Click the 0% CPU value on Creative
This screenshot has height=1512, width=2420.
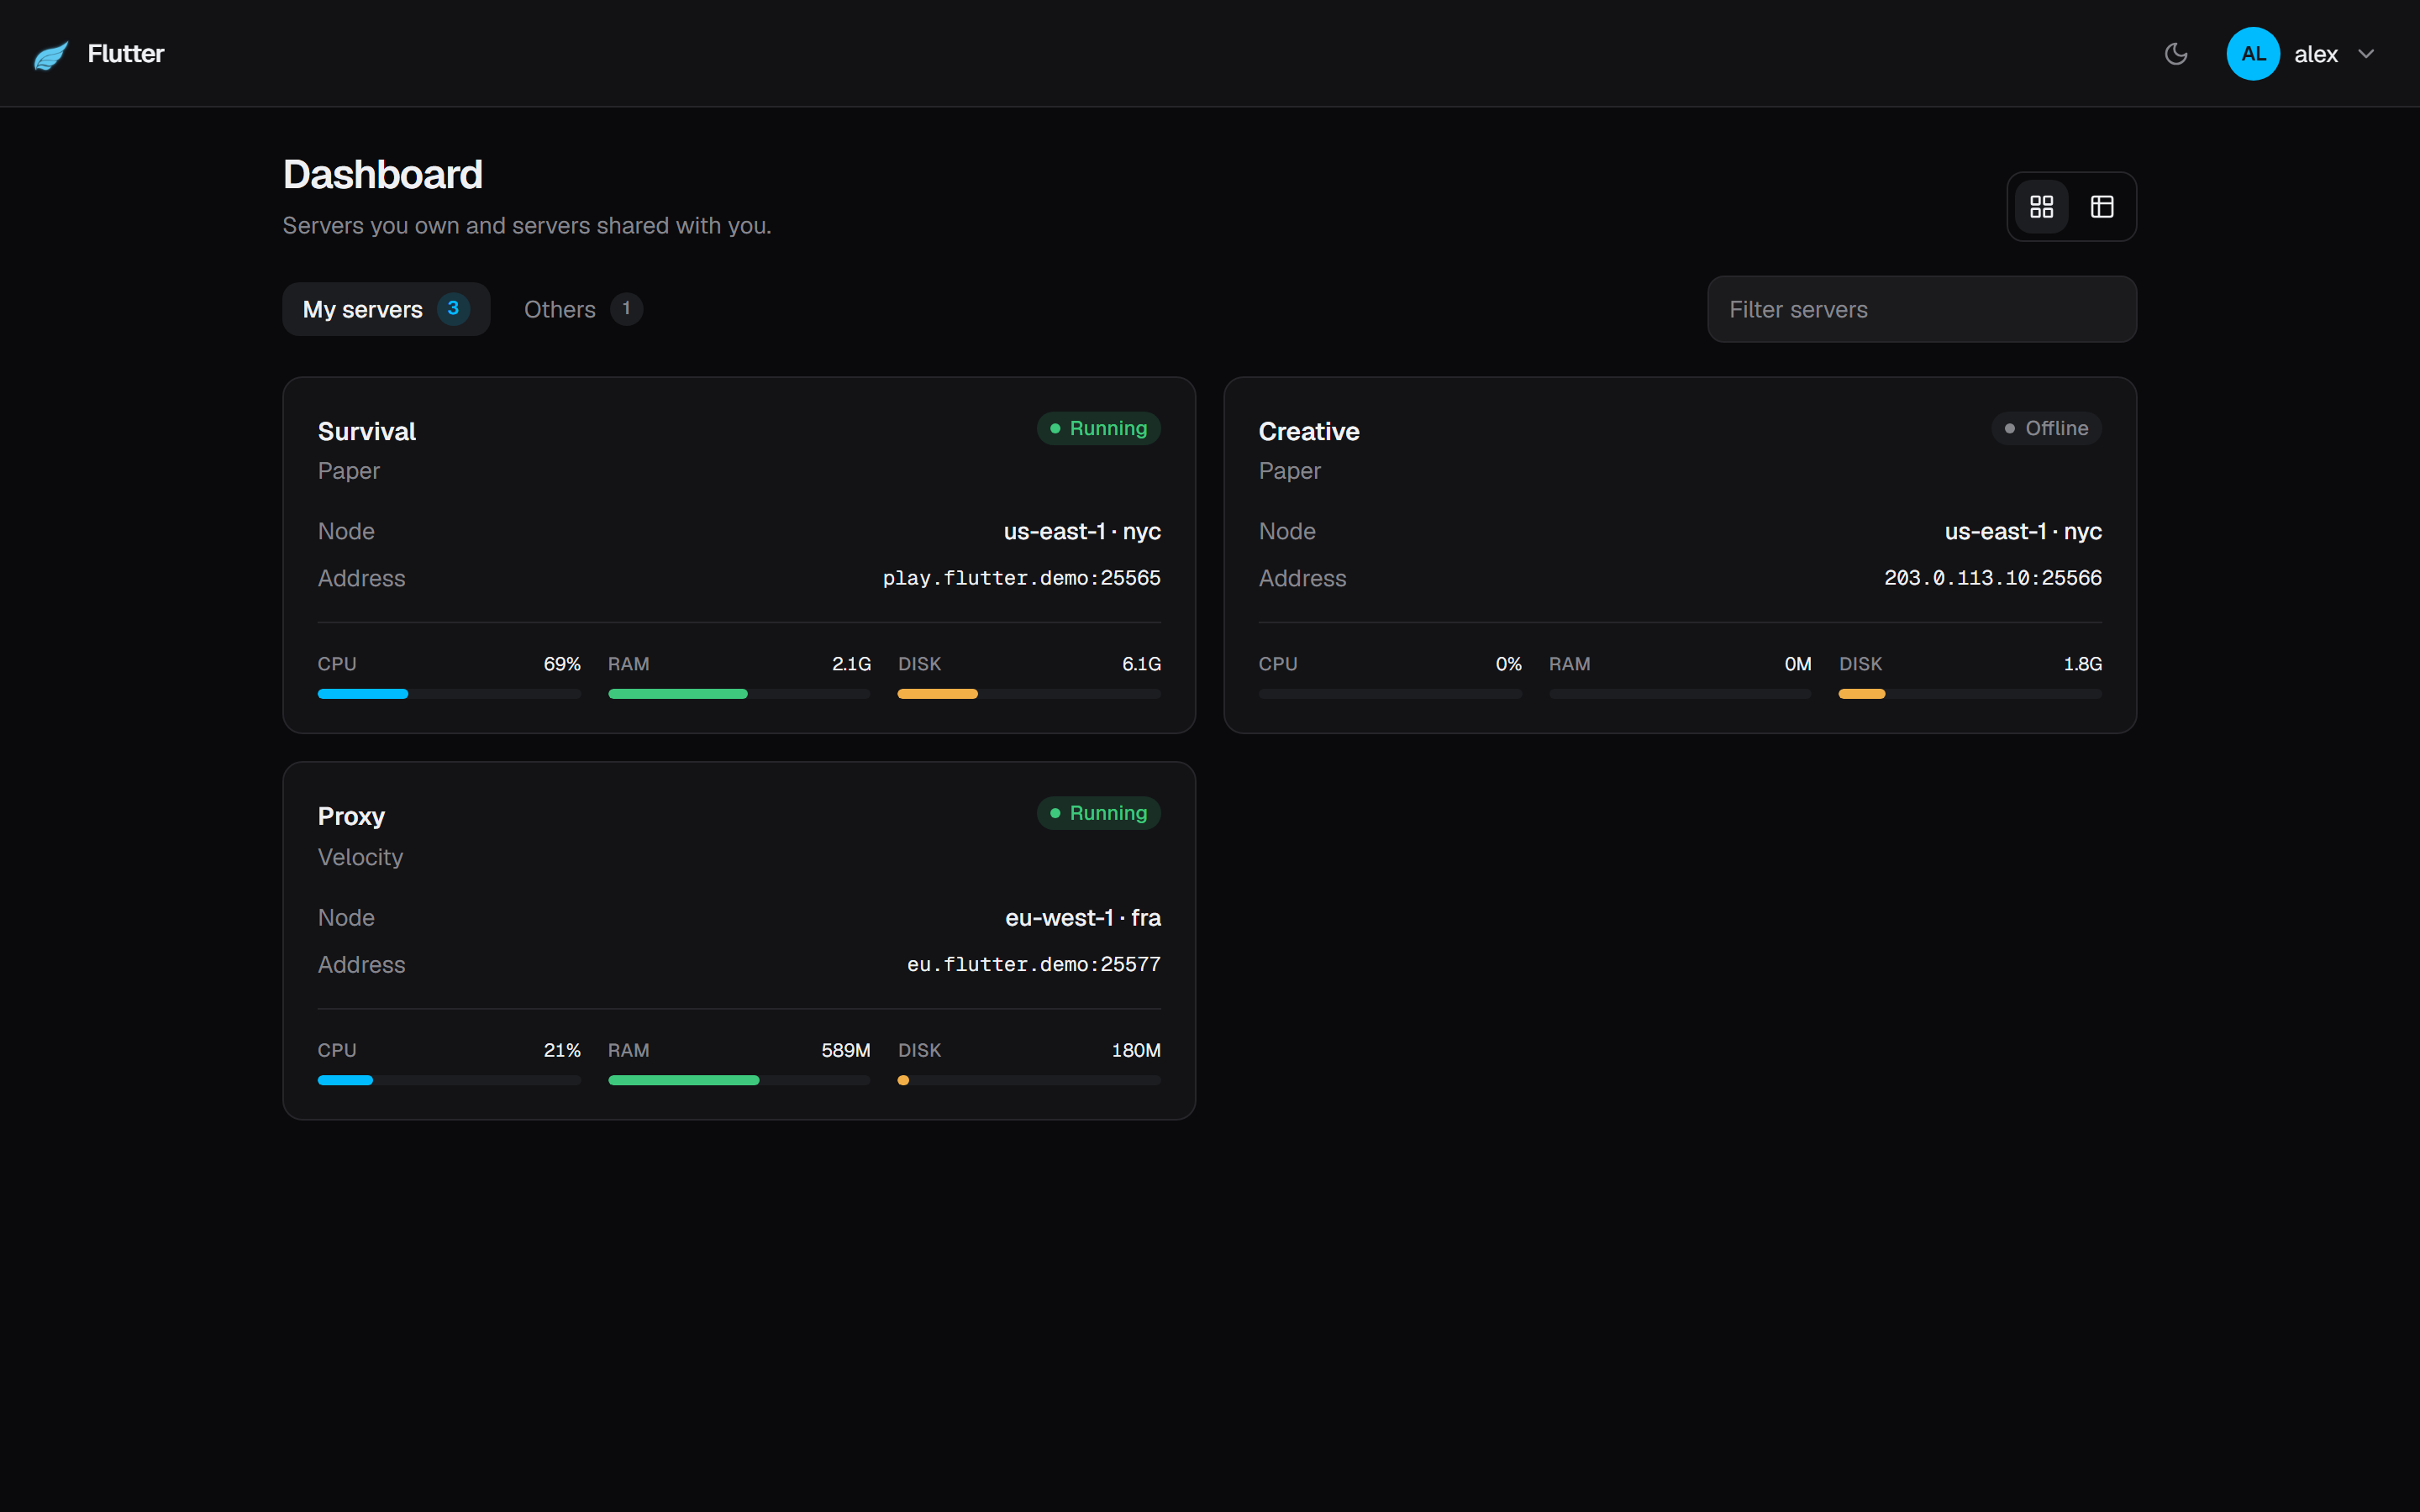(x=1508, y=664)
